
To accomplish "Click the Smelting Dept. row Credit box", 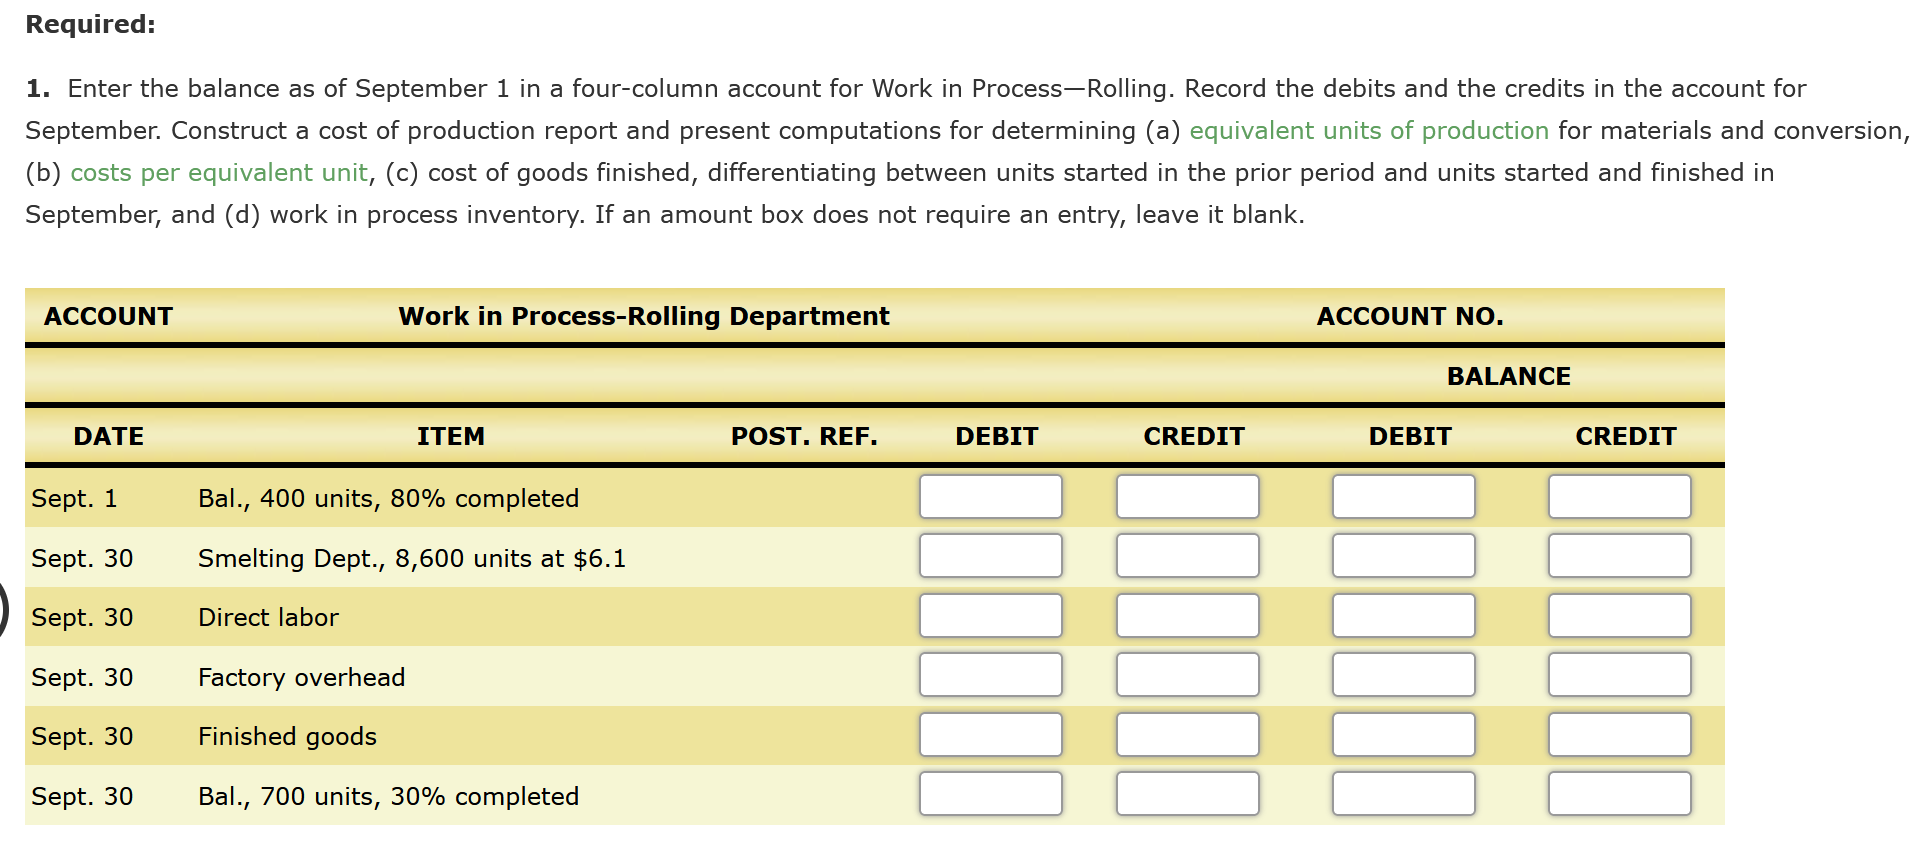I will click(x=1187, y=556).
